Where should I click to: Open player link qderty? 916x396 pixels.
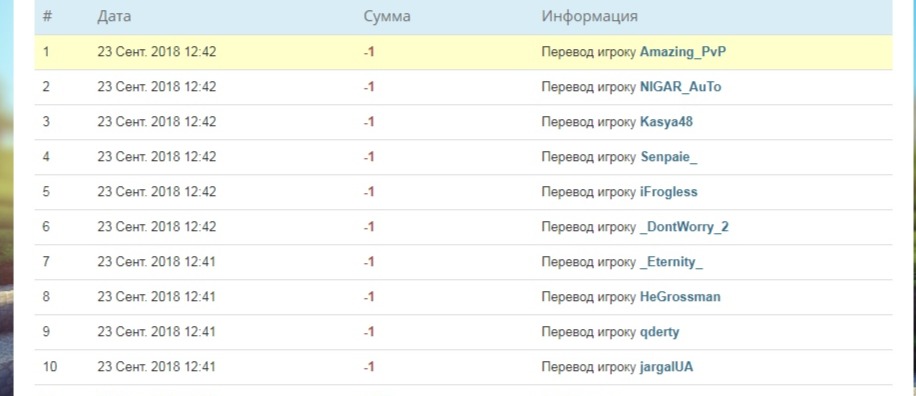[x=660, y=332]
